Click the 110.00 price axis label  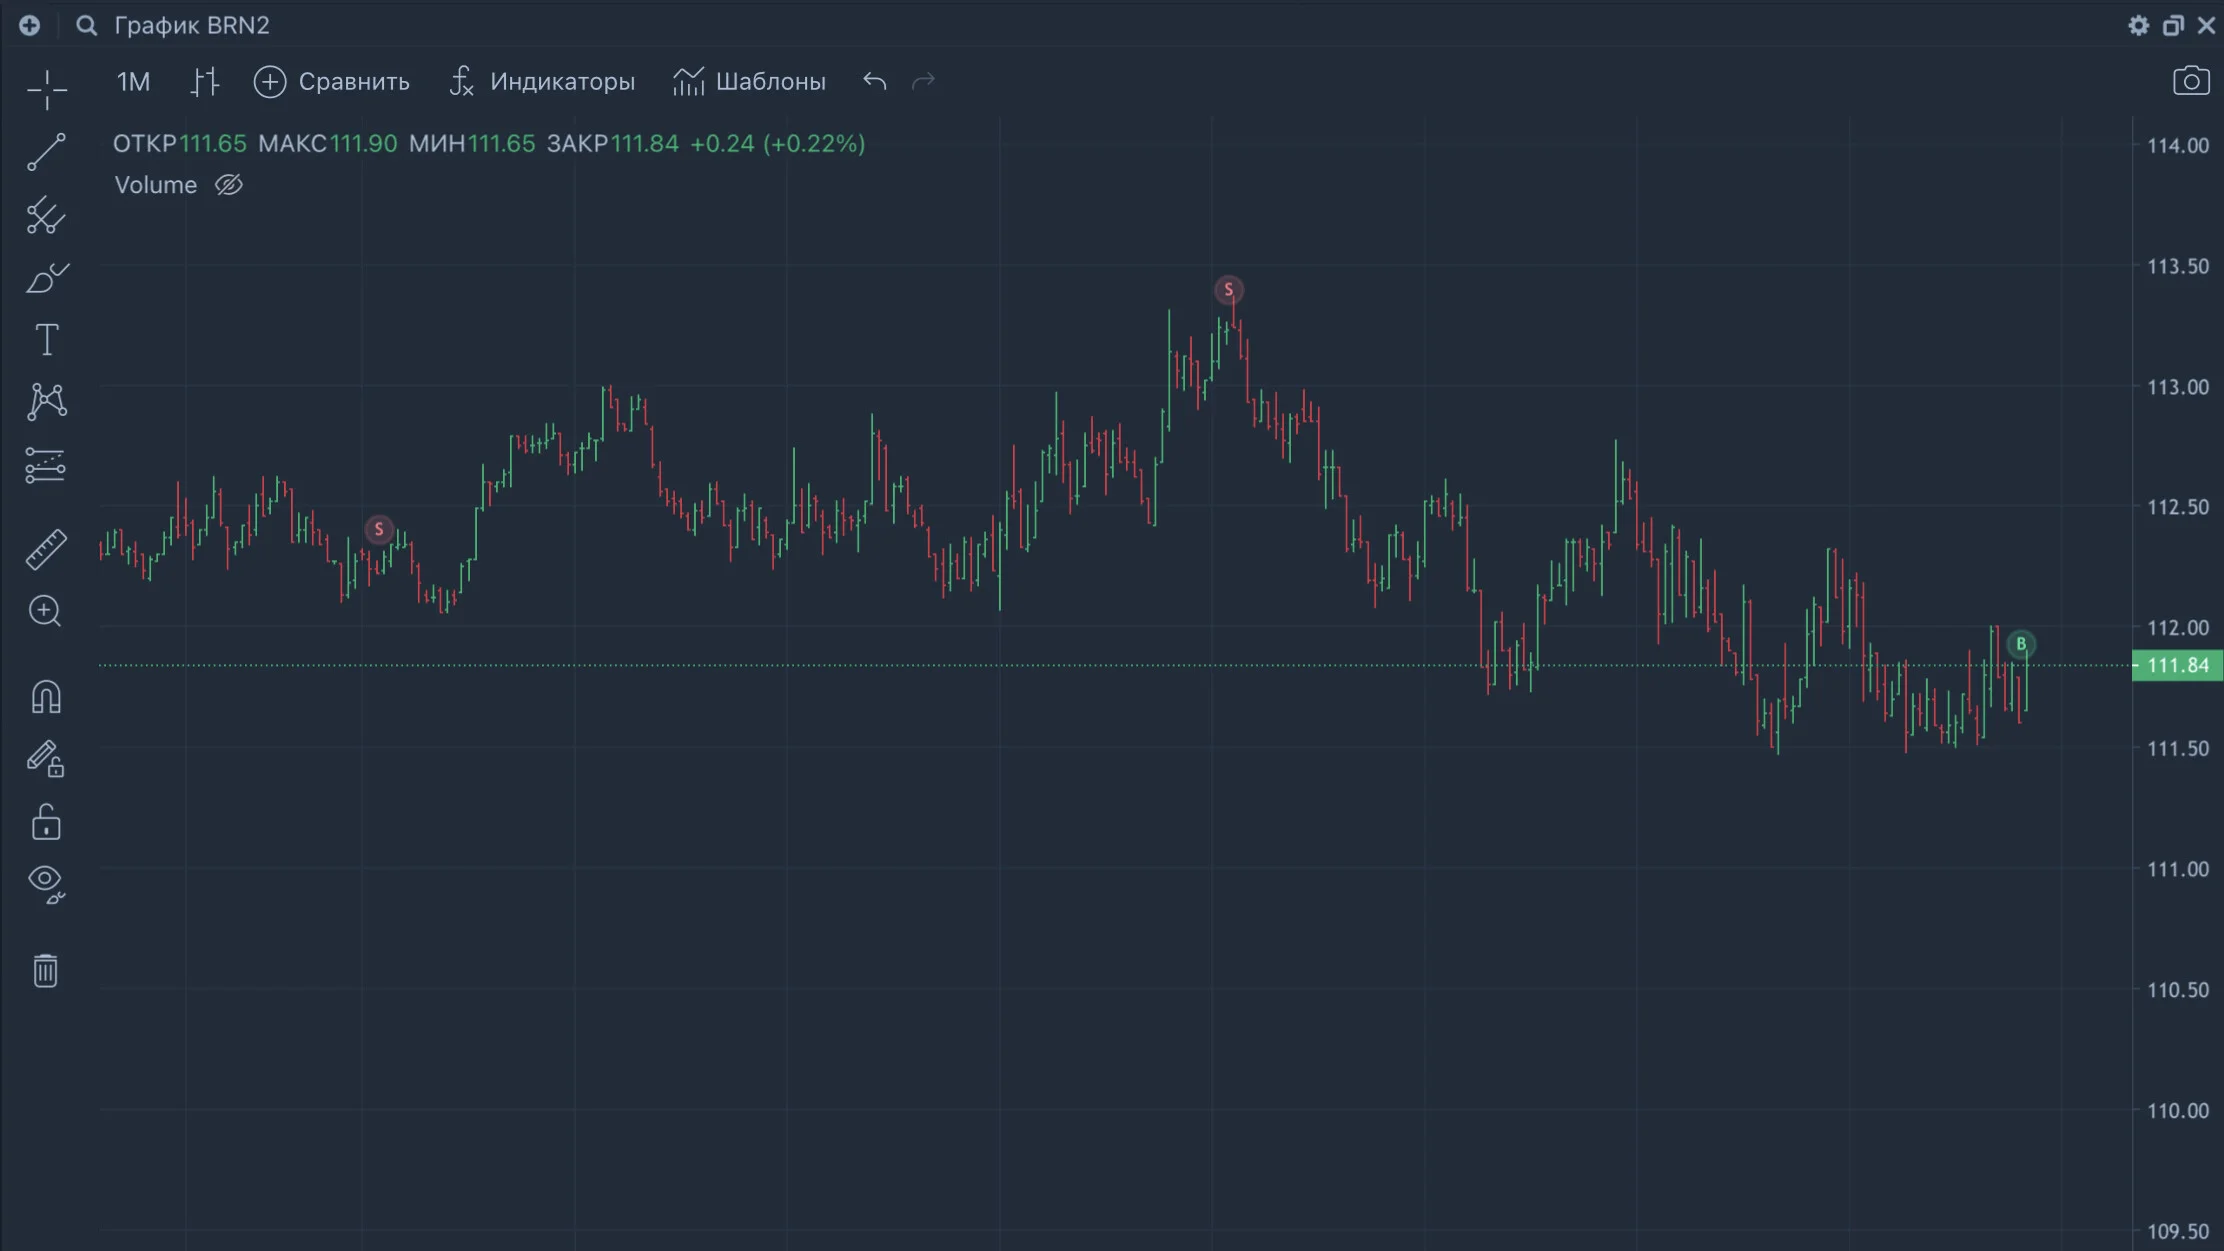[2178, 1111]
